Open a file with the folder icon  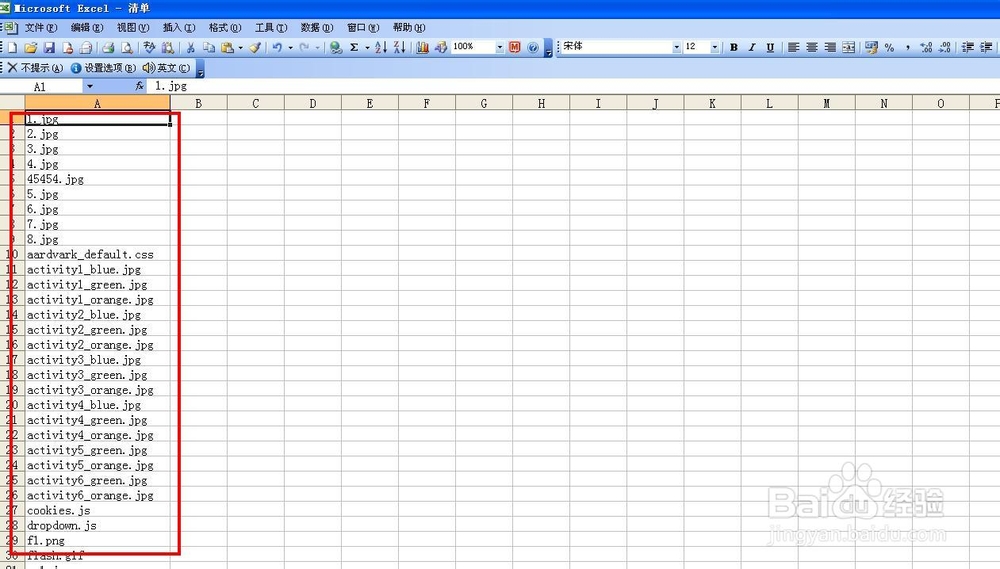[x=31, y=47]
